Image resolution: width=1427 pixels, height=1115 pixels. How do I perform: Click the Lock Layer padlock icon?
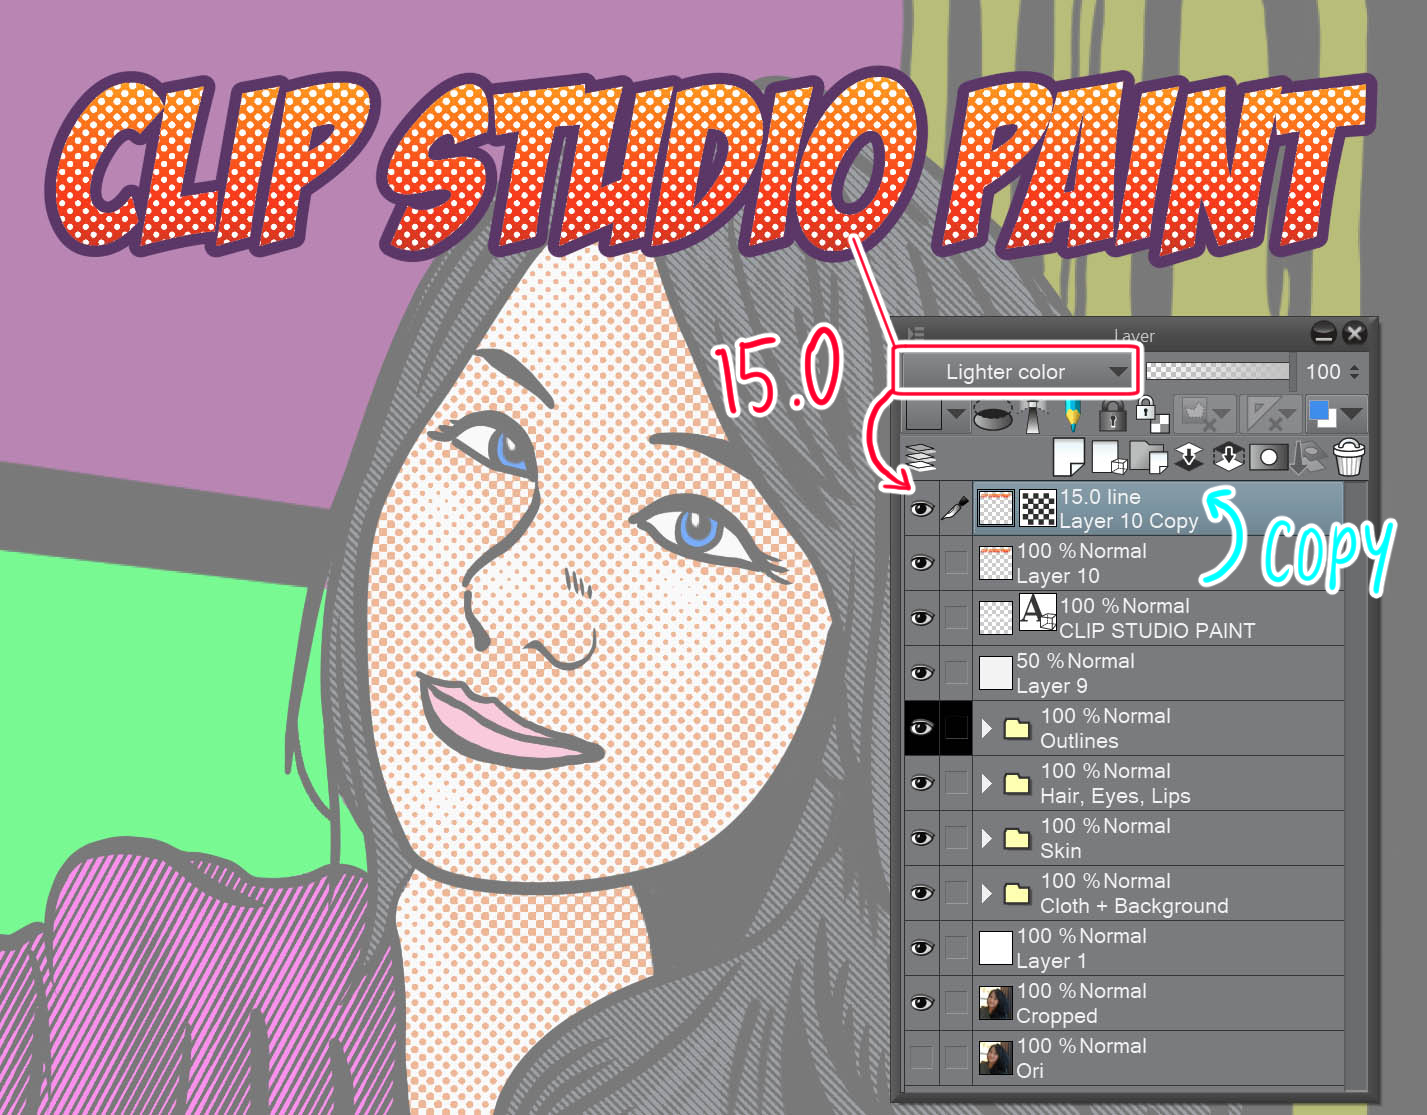click(1111, 414)
